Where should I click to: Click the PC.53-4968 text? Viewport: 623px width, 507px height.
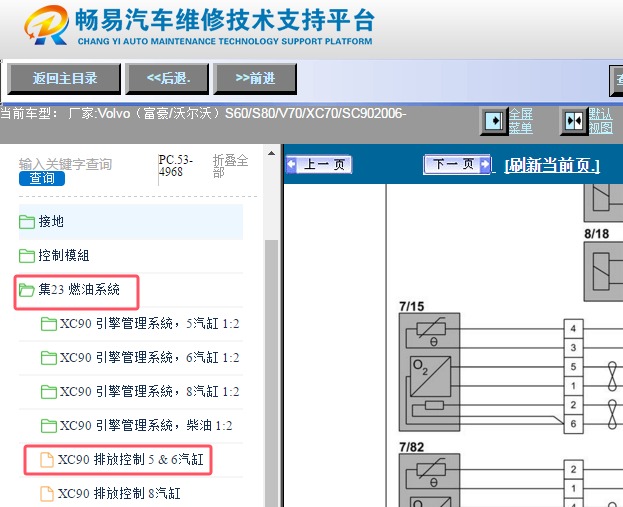175,166
